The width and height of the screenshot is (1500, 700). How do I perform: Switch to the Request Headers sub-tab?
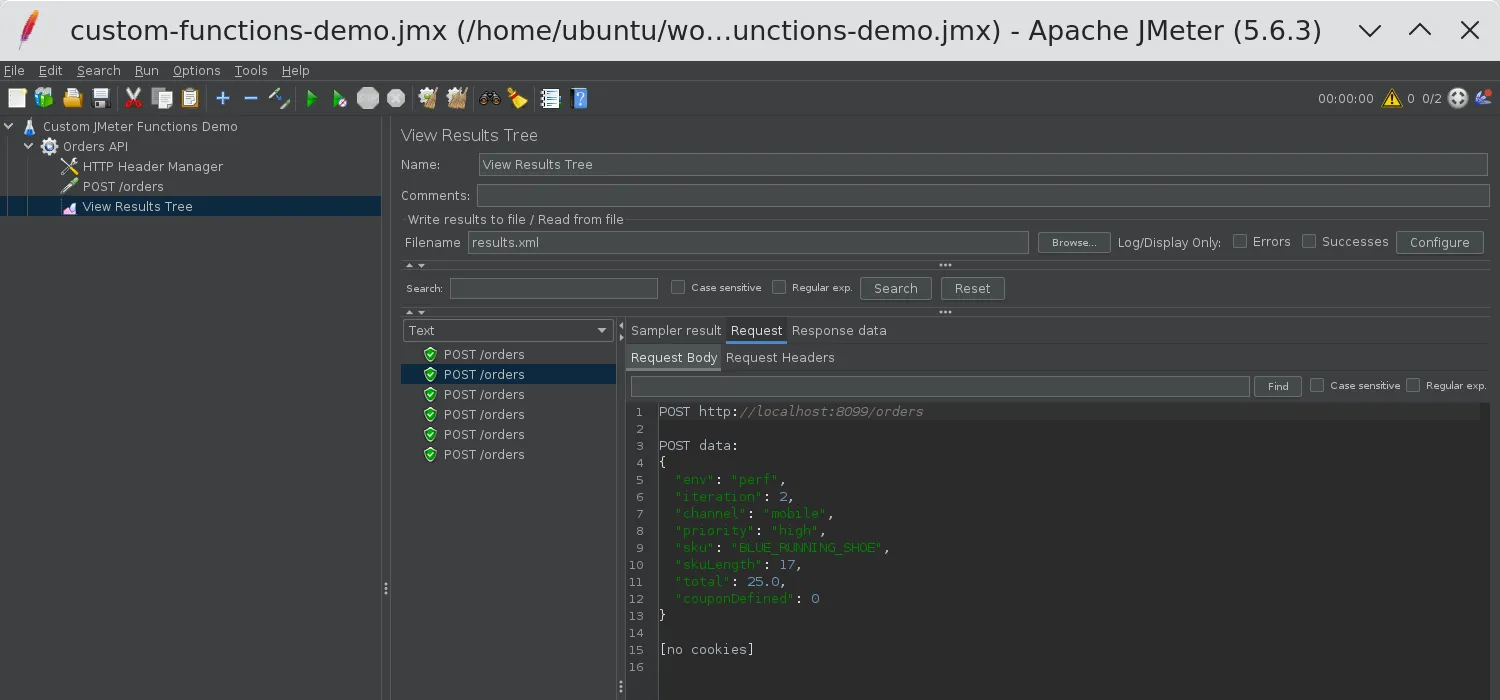pyautogui.click(x=780, y=357)
